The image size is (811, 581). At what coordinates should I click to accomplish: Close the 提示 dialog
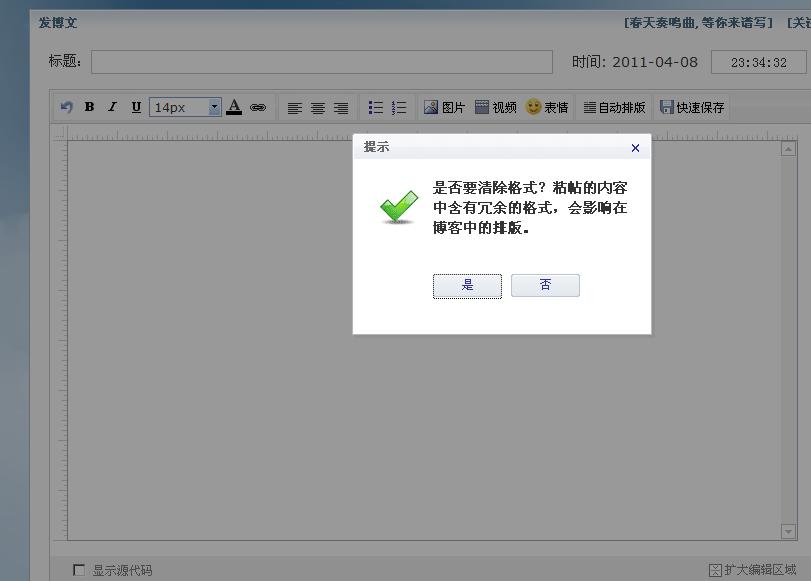point(635,148)
